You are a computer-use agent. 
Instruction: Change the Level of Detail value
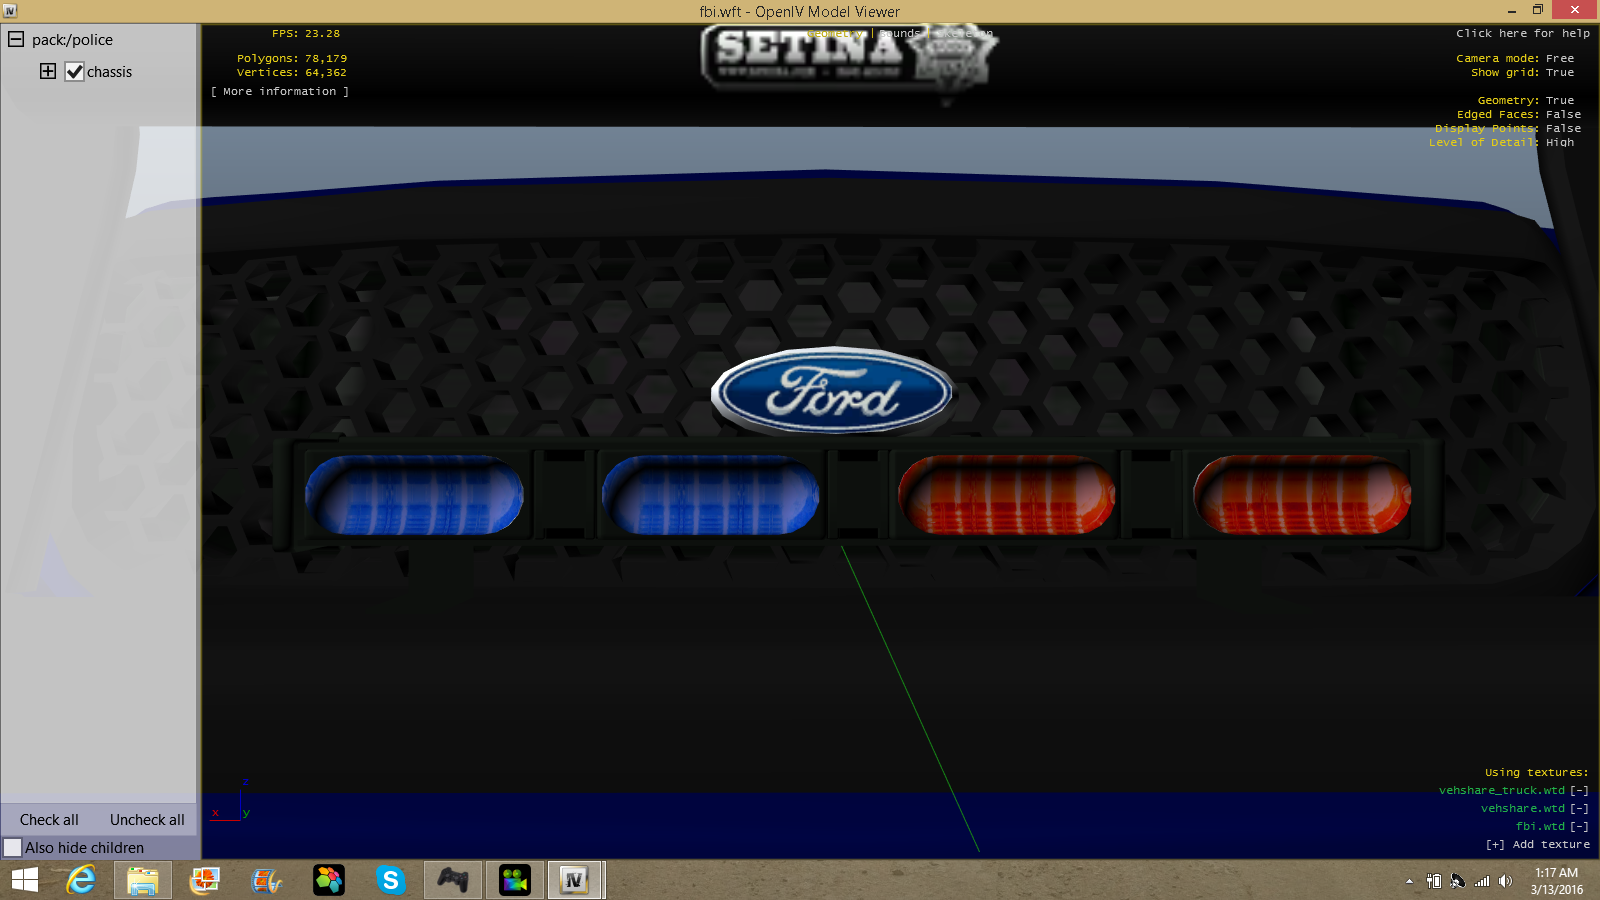(1559, 143)
